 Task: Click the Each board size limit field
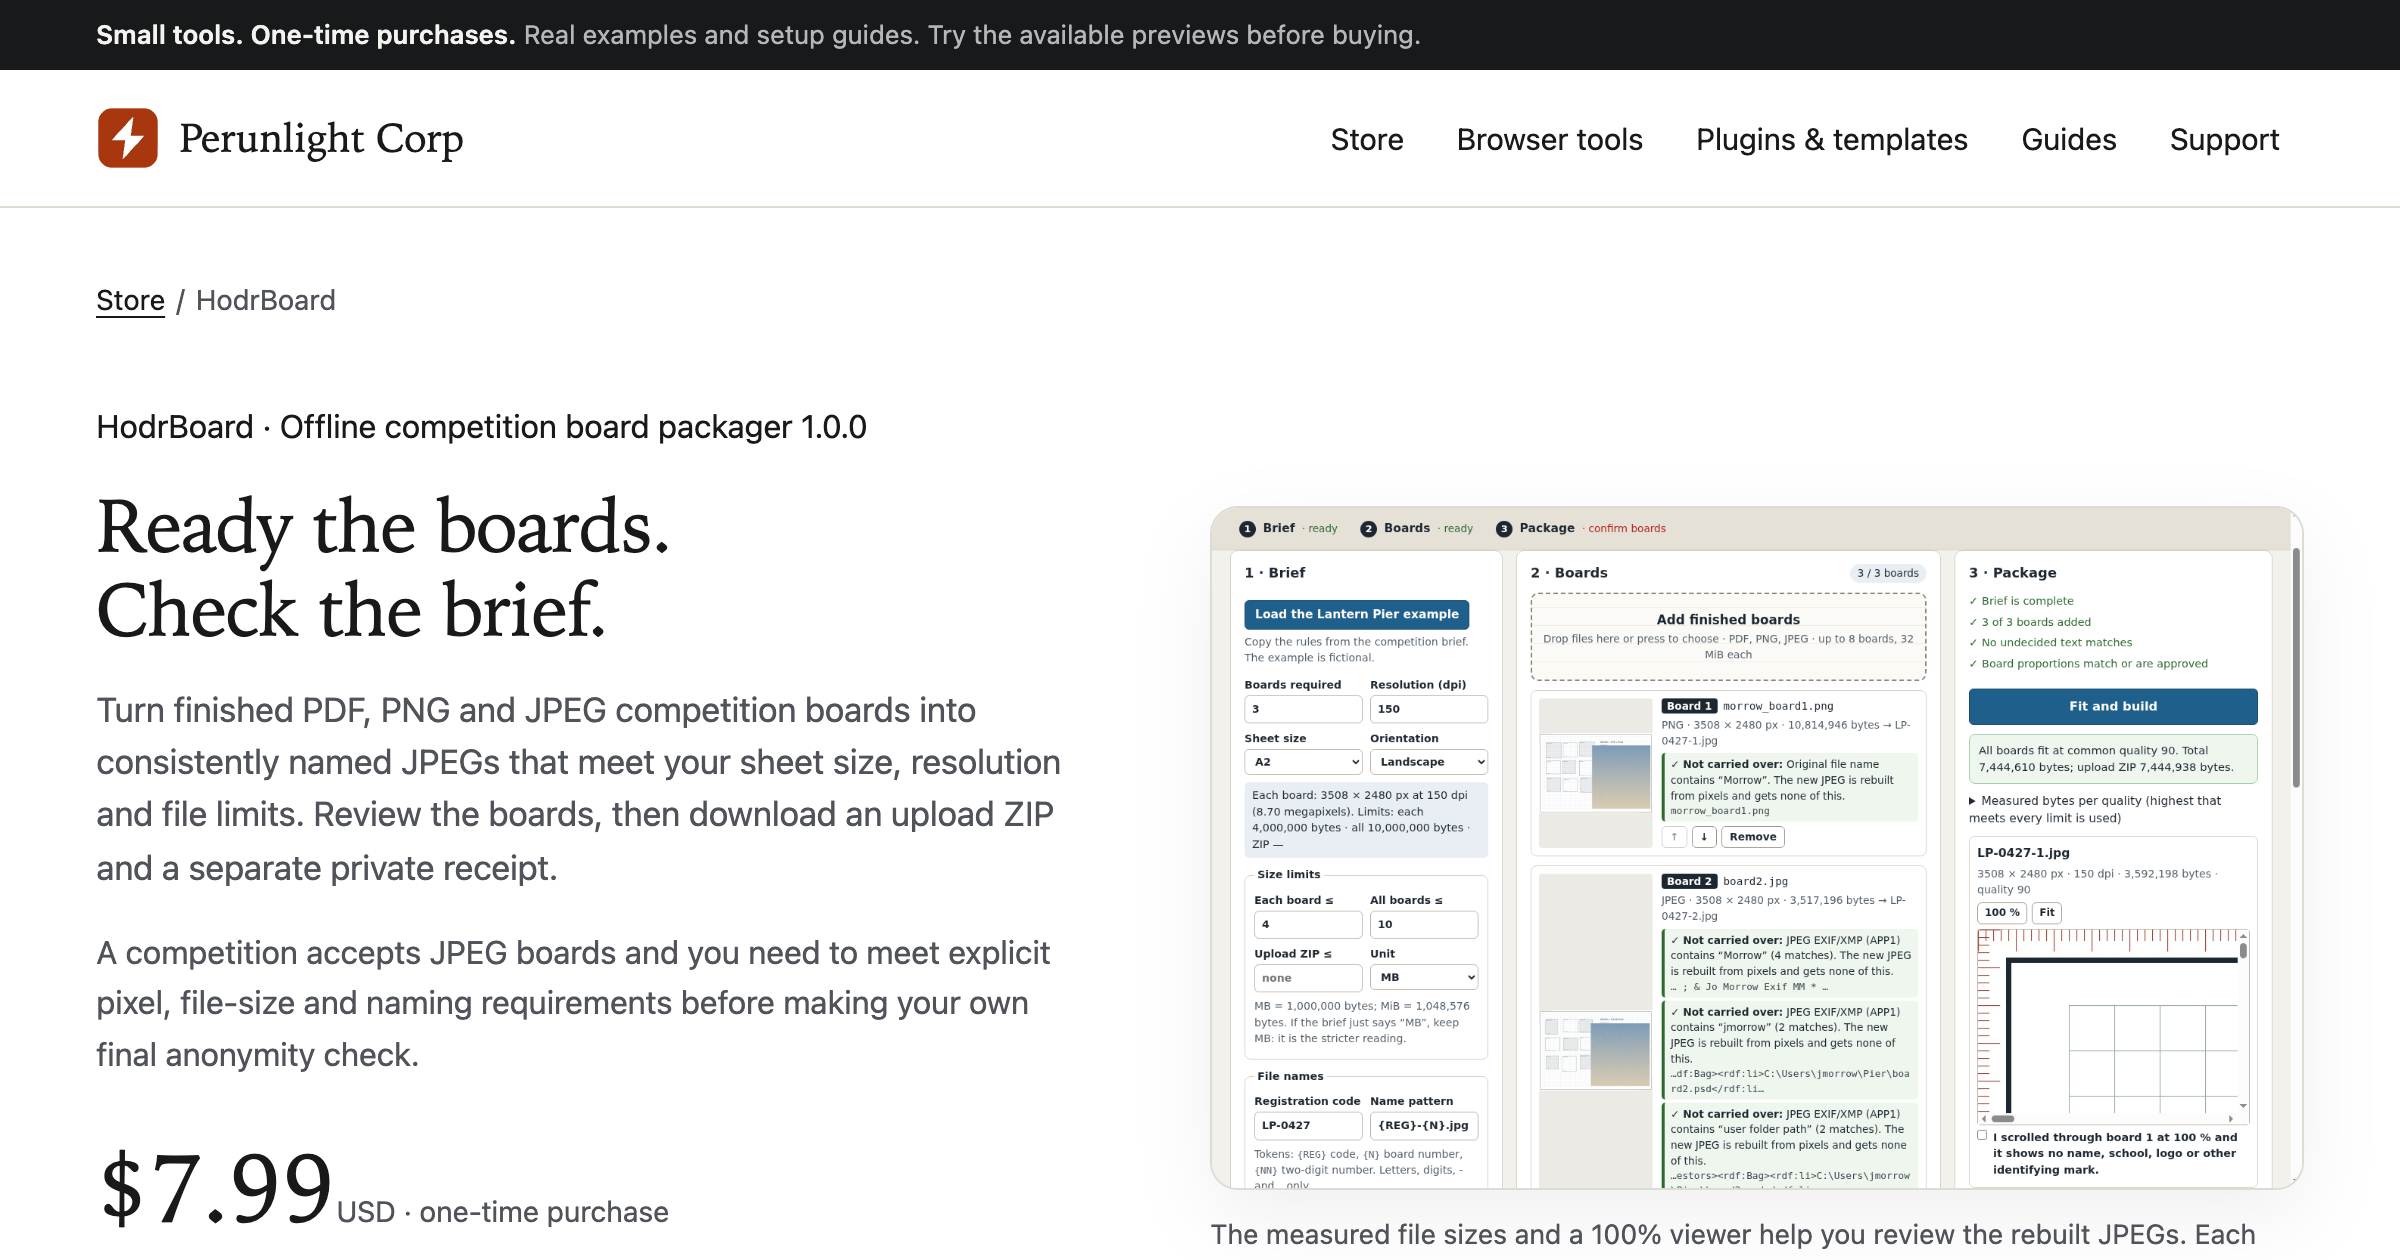point(1308,924)
